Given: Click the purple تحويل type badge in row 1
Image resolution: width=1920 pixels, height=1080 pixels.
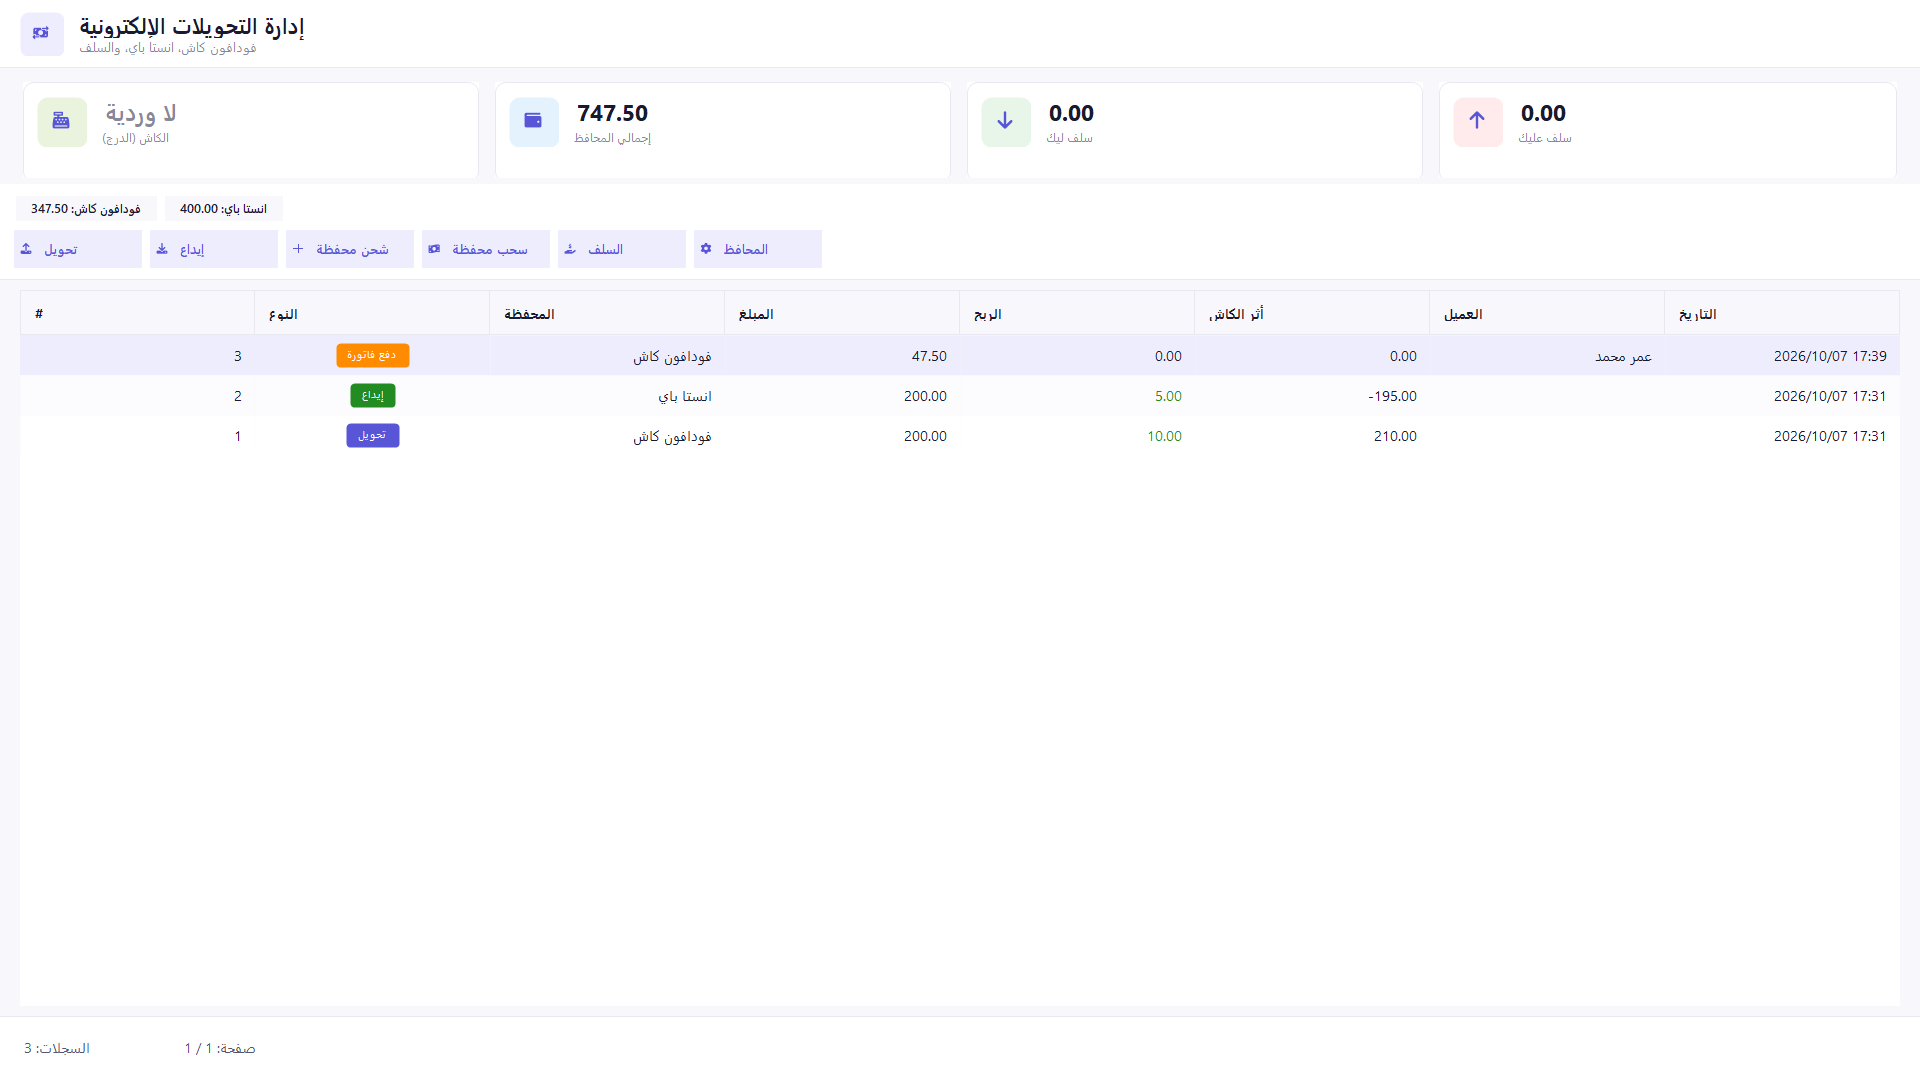Looking at the screenshot, I should coord(373,435).
